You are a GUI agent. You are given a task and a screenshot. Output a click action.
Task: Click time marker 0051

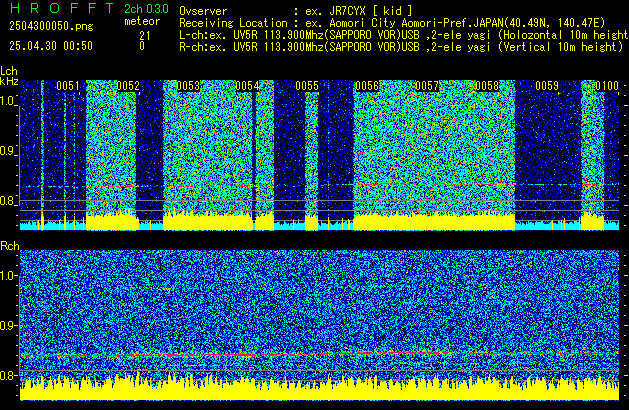point(68,86)
